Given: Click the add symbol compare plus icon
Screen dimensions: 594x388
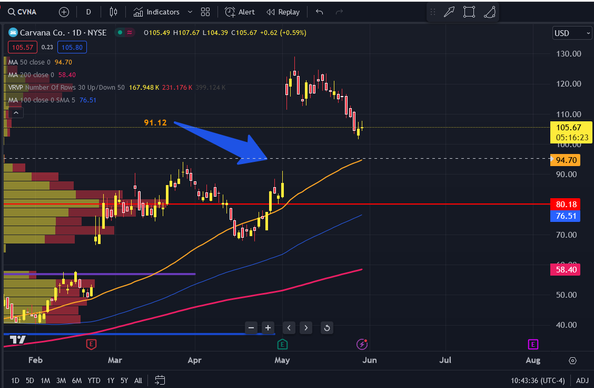Looking at the screenshot, I should pyautogui.click(x=64, y=12).
